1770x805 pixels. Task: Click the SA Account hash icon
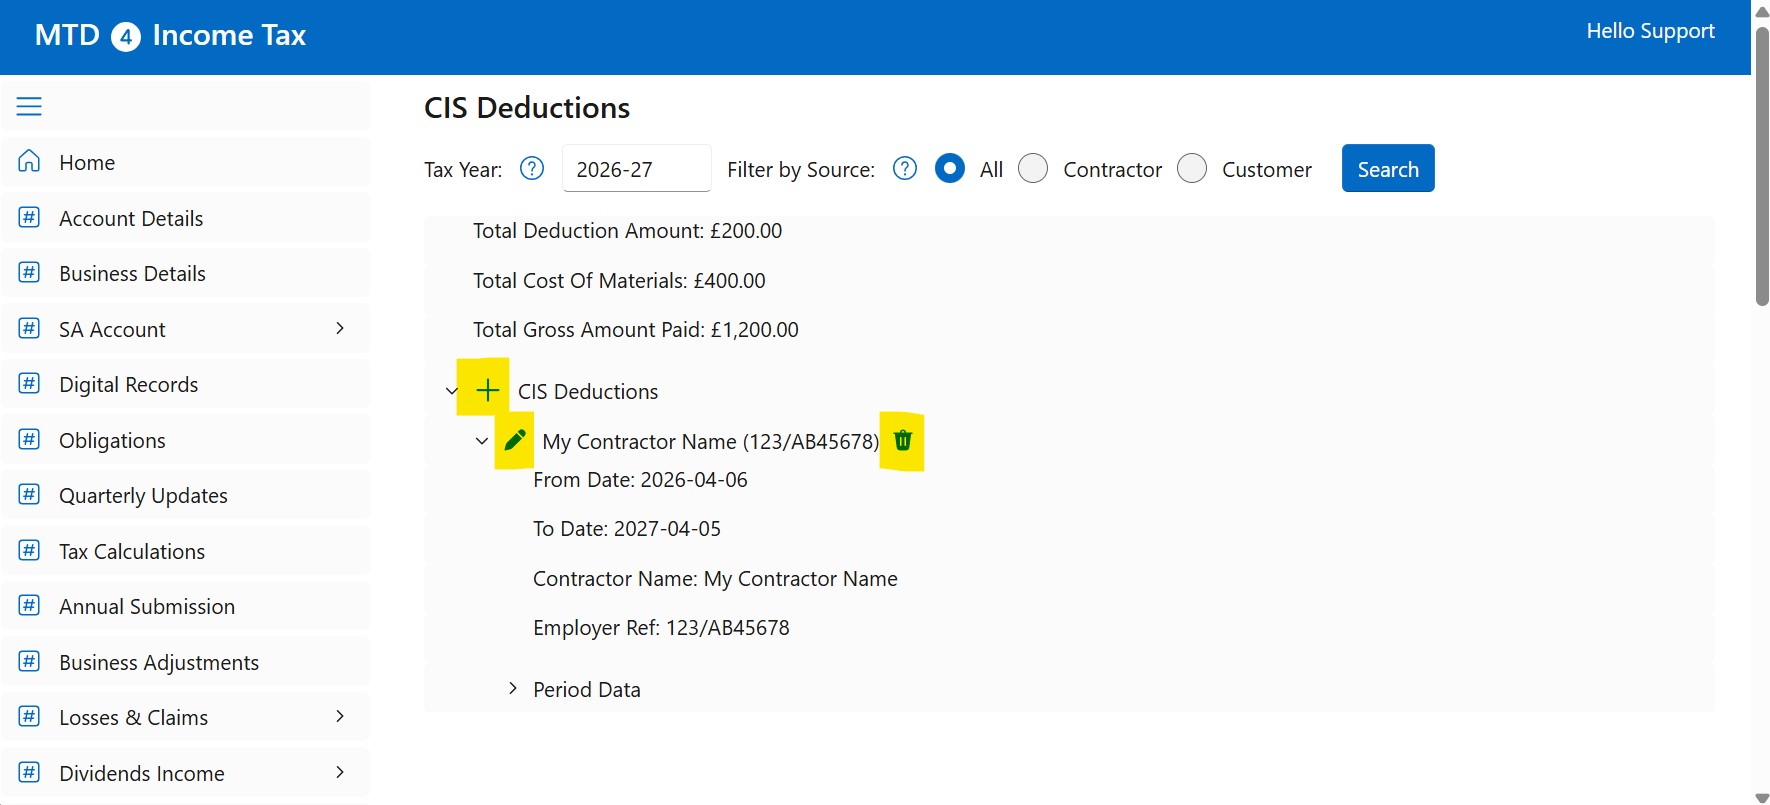30,328
